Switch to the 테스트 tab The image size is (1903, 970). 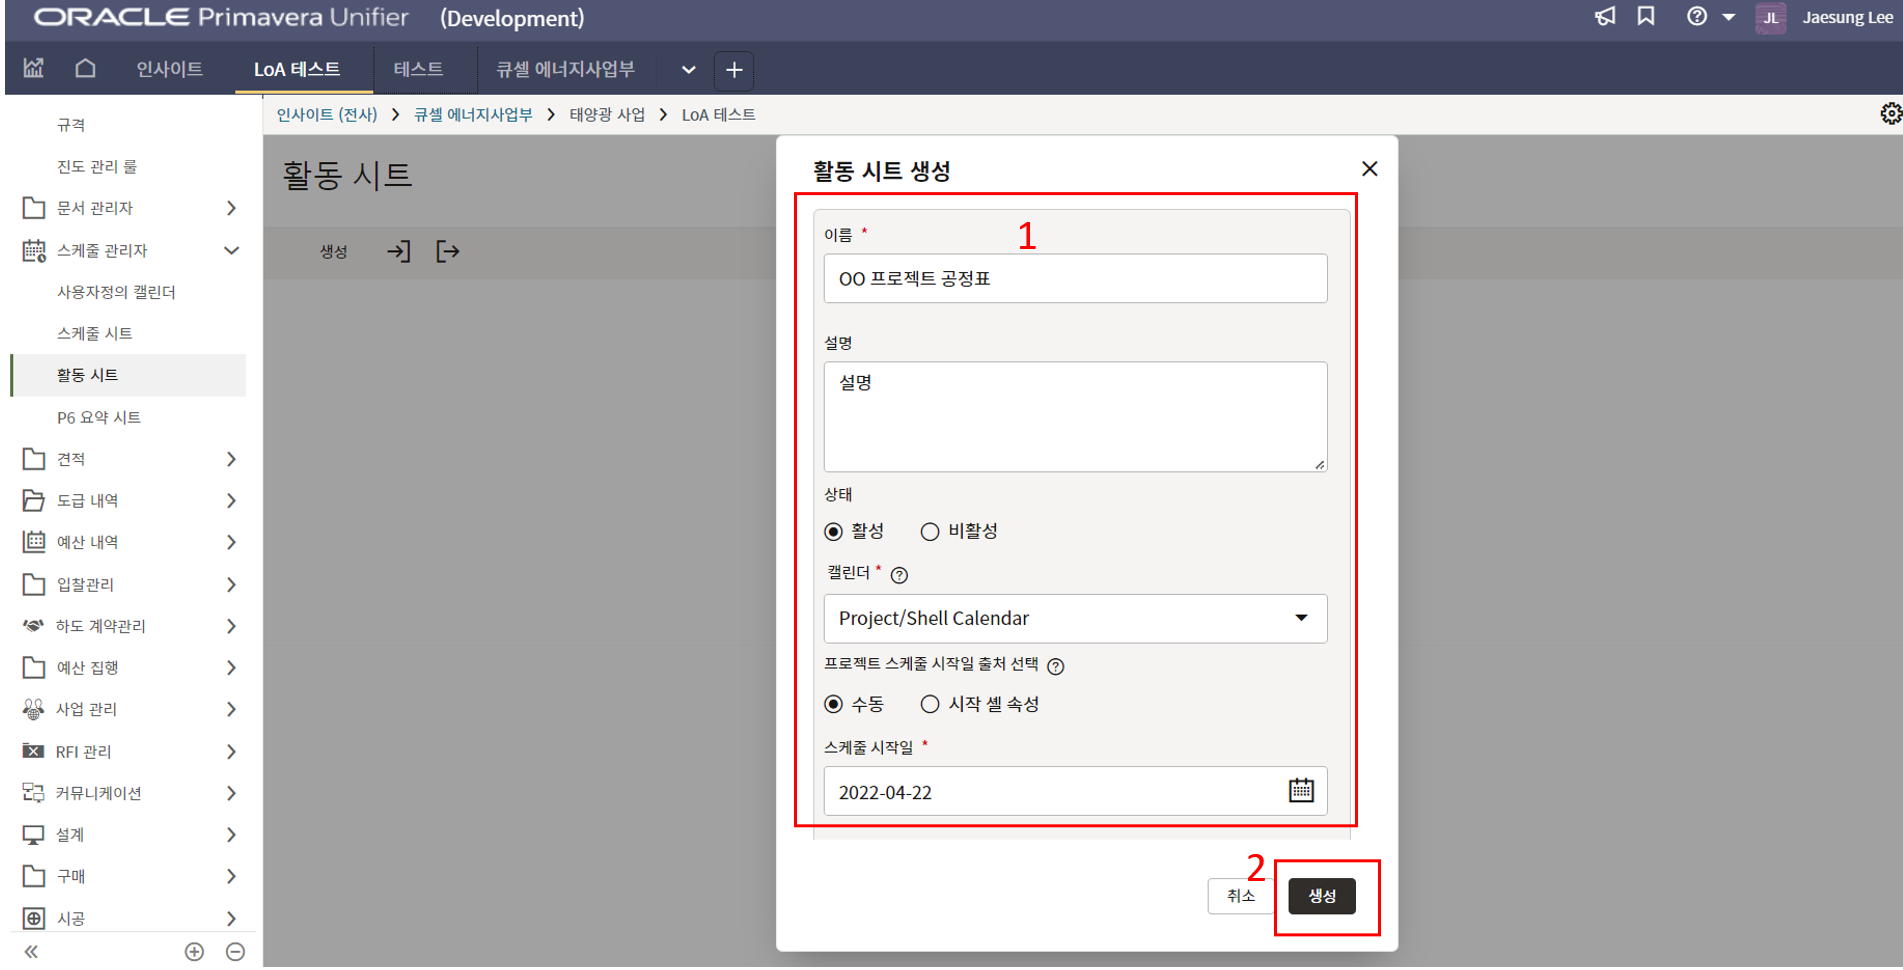click(x=418, y=69)
